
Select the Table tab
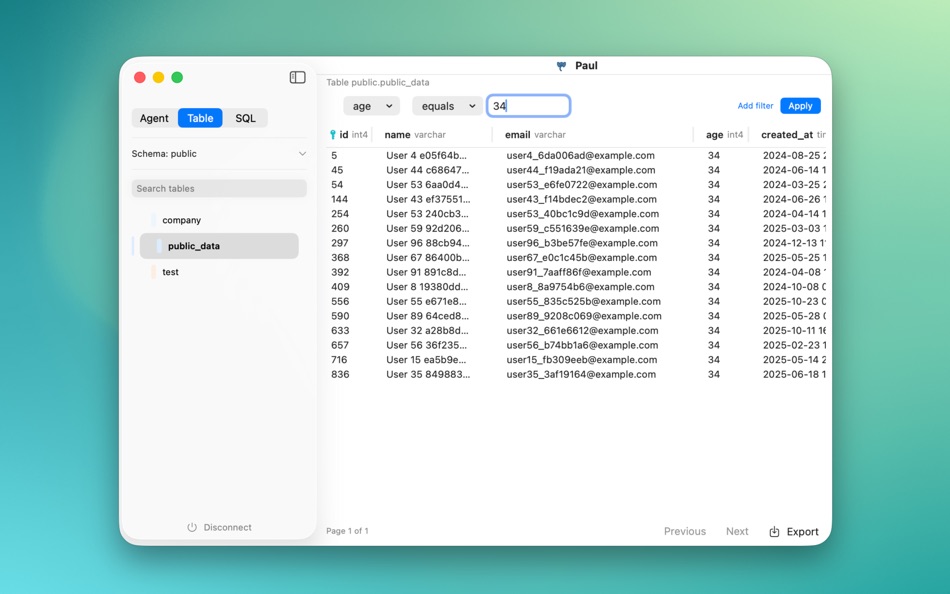coord(200,118)
